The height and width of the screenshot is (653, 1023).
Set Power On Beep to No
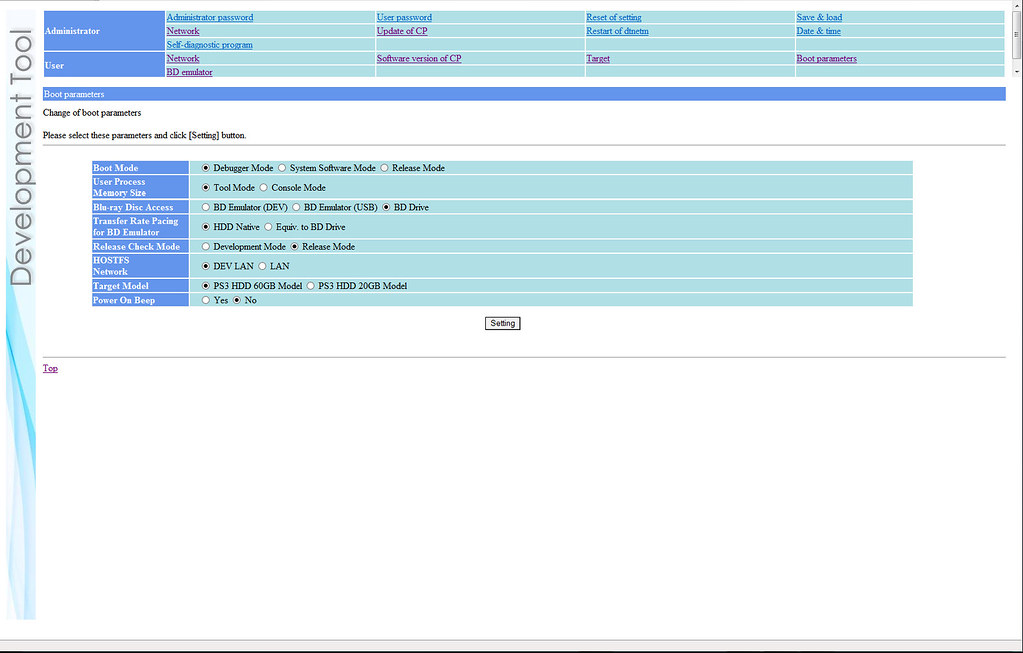click(237, 300)
